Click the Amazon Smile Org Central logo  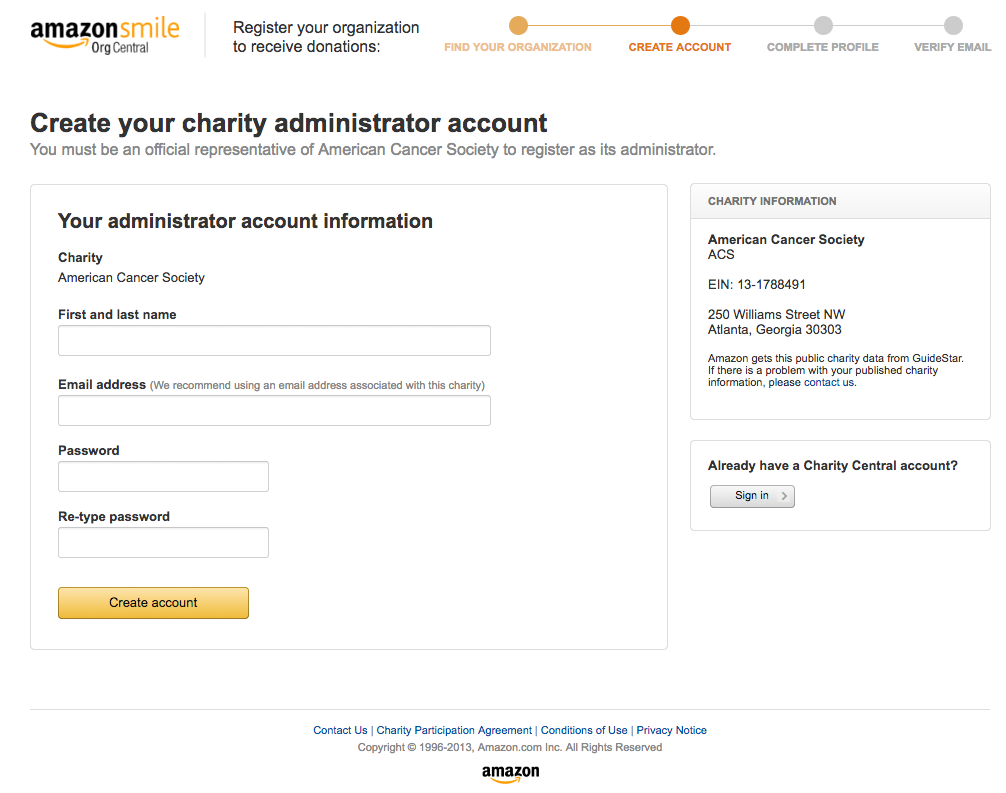point(103,32)
